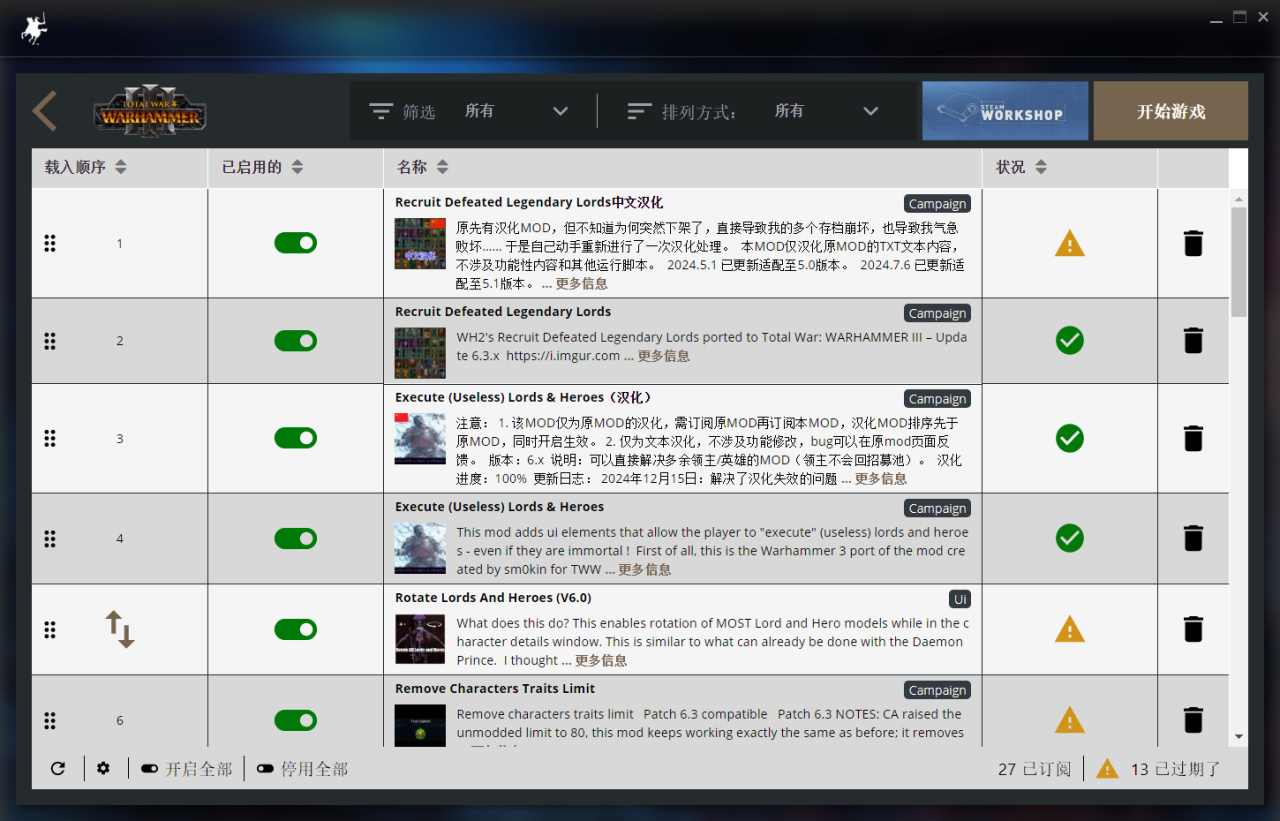Click the warning status icon of row 1
The image size is (1280, 821).
(x=1070, y=243)
